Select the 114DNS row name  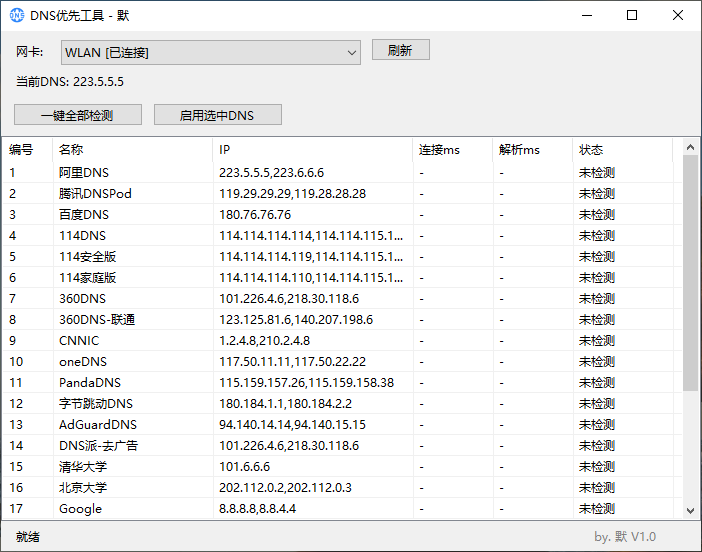click(82, 235)
